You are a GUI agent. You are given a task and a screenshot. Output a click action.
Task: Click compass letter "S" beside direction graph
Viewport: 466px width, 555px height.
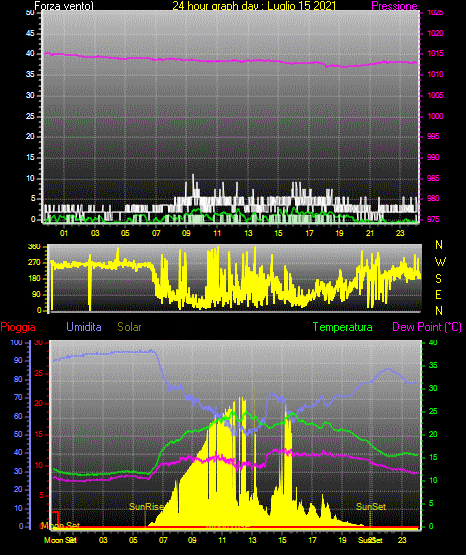[x=438, y=279]
